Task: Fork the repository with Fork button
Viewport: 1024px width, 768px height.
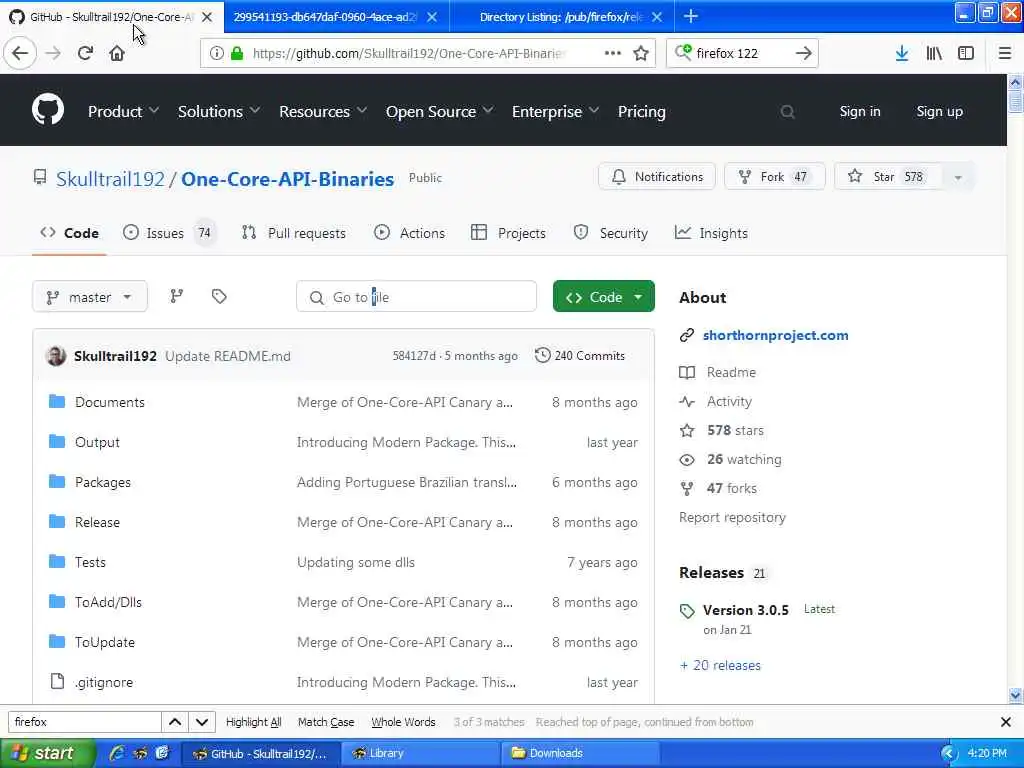Action: click(x=775, y=177)
